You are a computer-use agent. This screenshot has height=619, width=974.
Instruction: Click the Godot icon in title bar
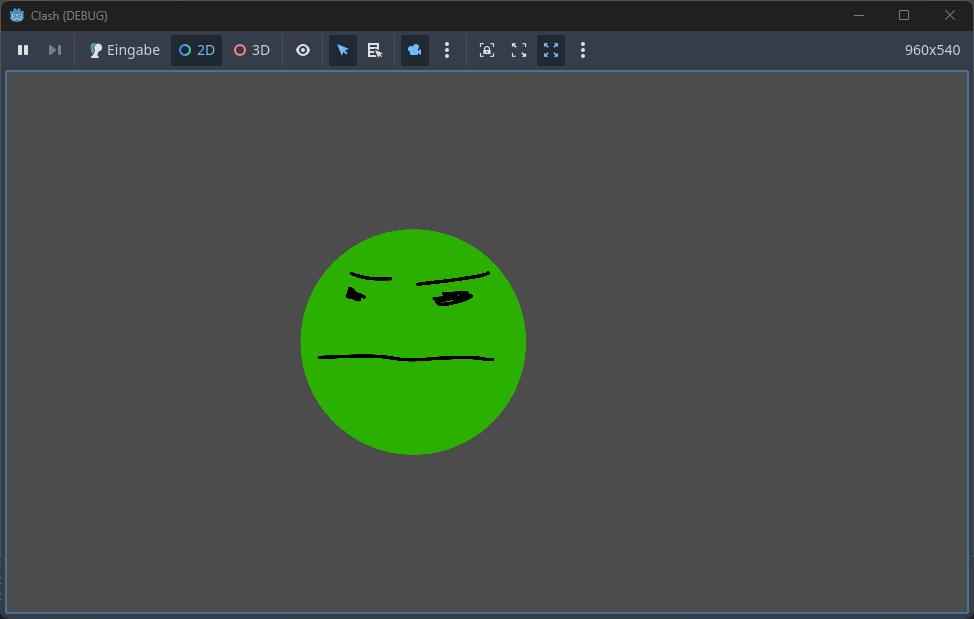[17, 16]
